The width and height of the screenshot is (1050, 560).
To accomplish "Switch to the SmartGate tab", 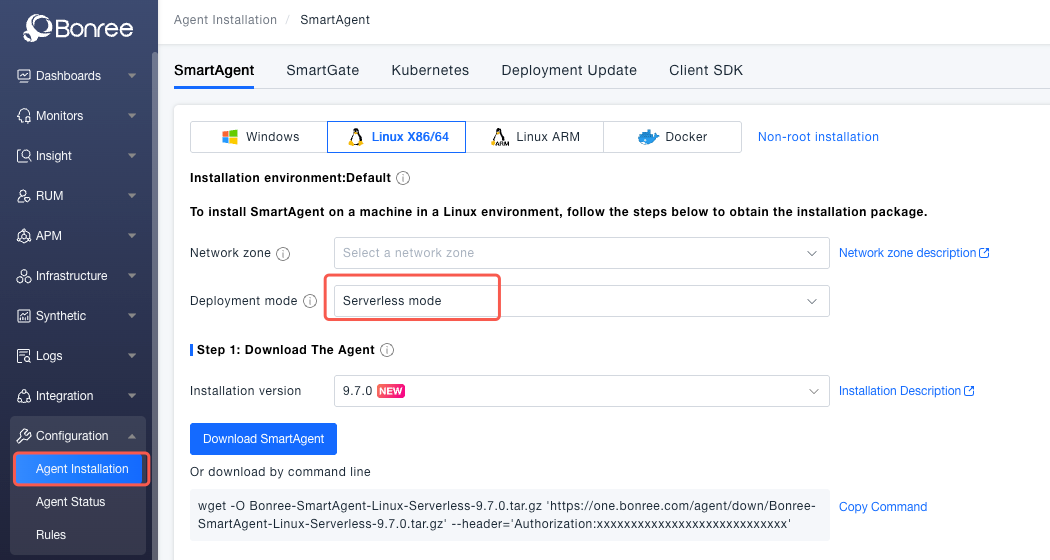I will pyautogui.click(x=322, y=70).
